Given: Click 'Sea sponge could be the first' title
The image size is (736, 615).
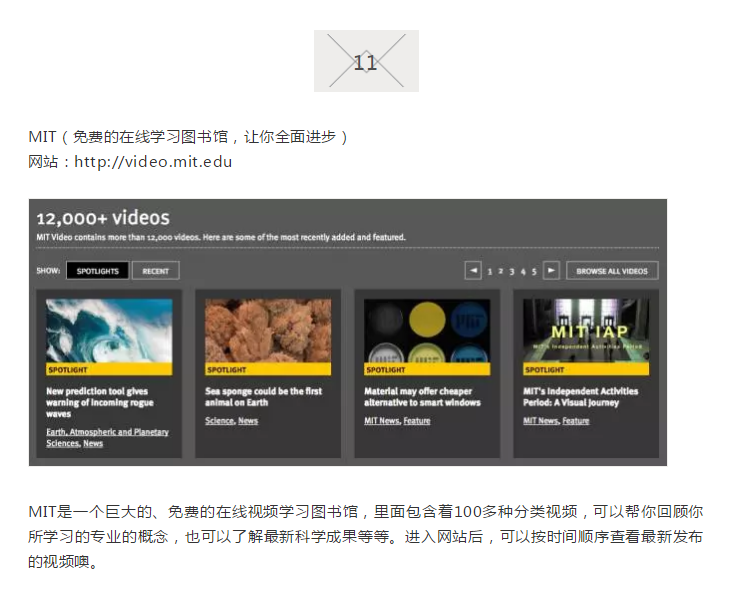Looking at the screenshot, I should 263,397.
